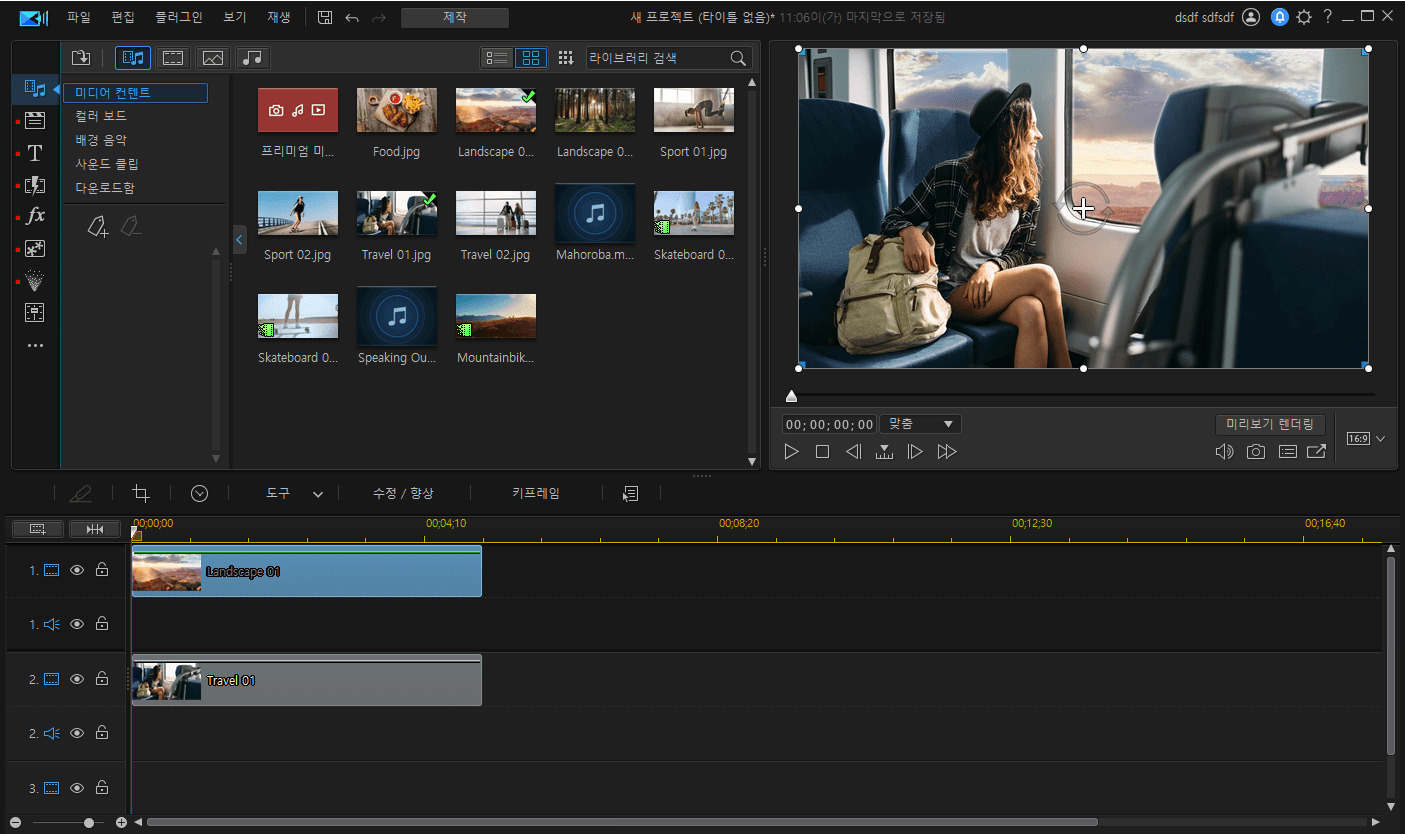Open the settings gear icon
Viewport: 1405px width, 834px height.
[x=1303, y=17]
